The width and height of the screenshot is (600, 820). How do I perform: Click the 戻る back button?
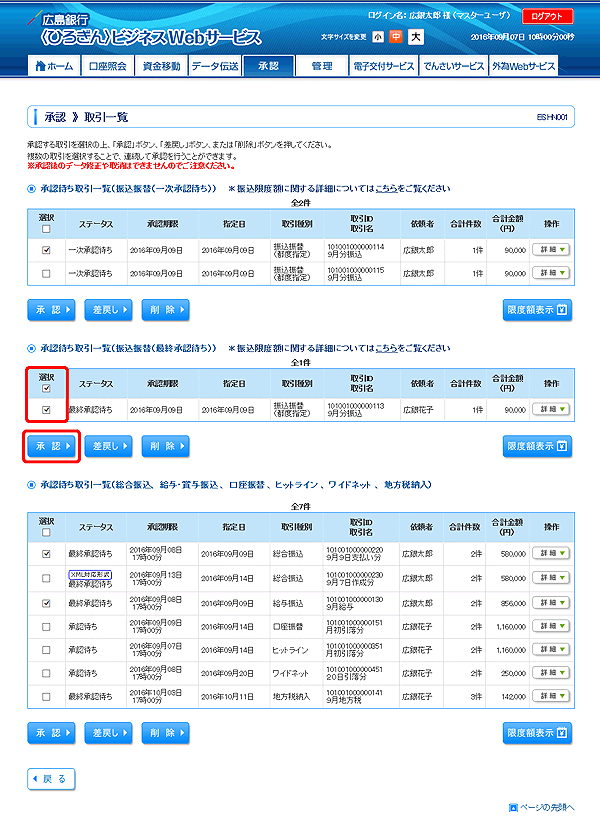tap(50, 778)
